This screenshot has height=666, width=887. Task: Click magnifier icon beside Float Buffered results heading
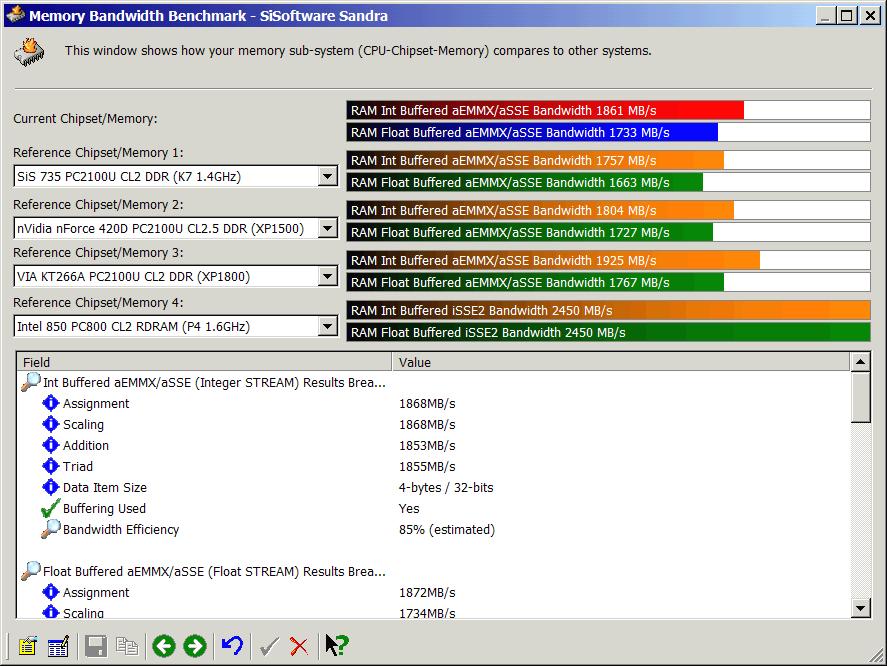pyautogui.click(x=31, y=571)
